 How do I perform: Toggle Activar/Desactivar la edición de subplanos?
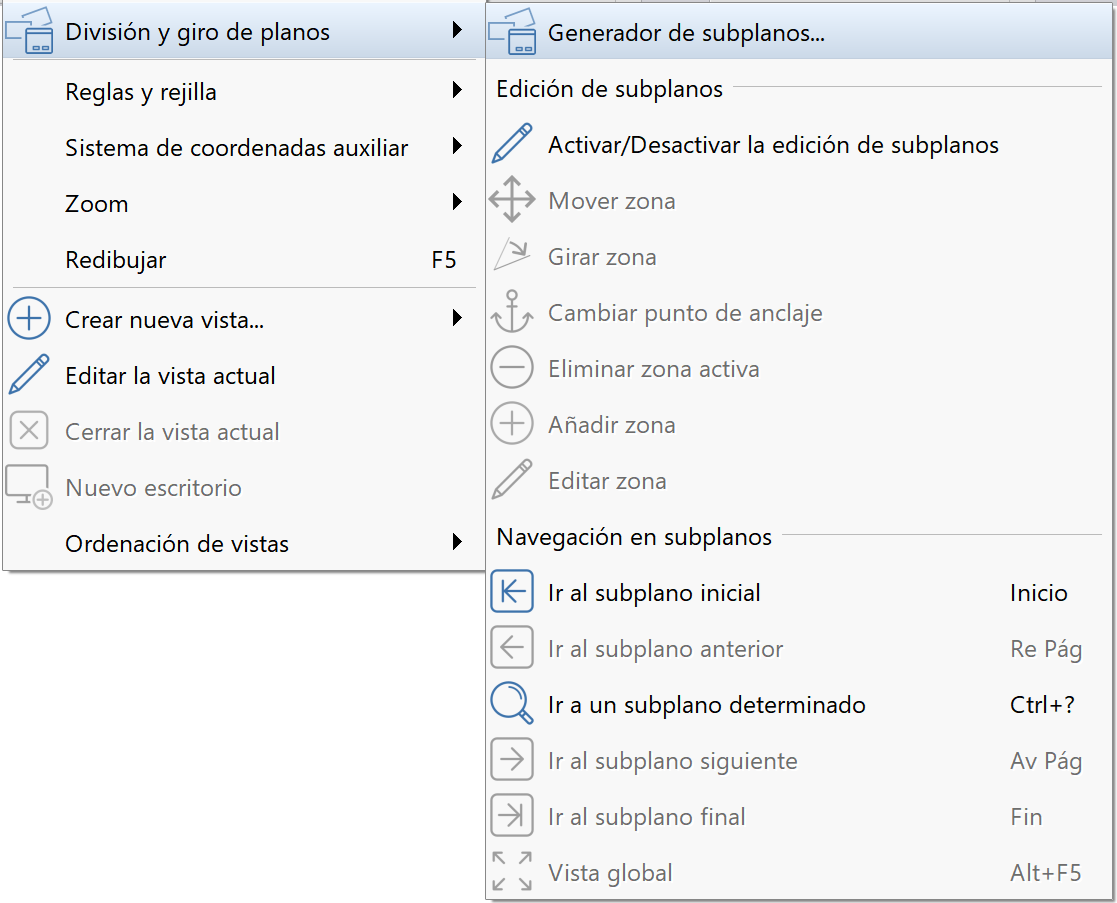point(770,144)
